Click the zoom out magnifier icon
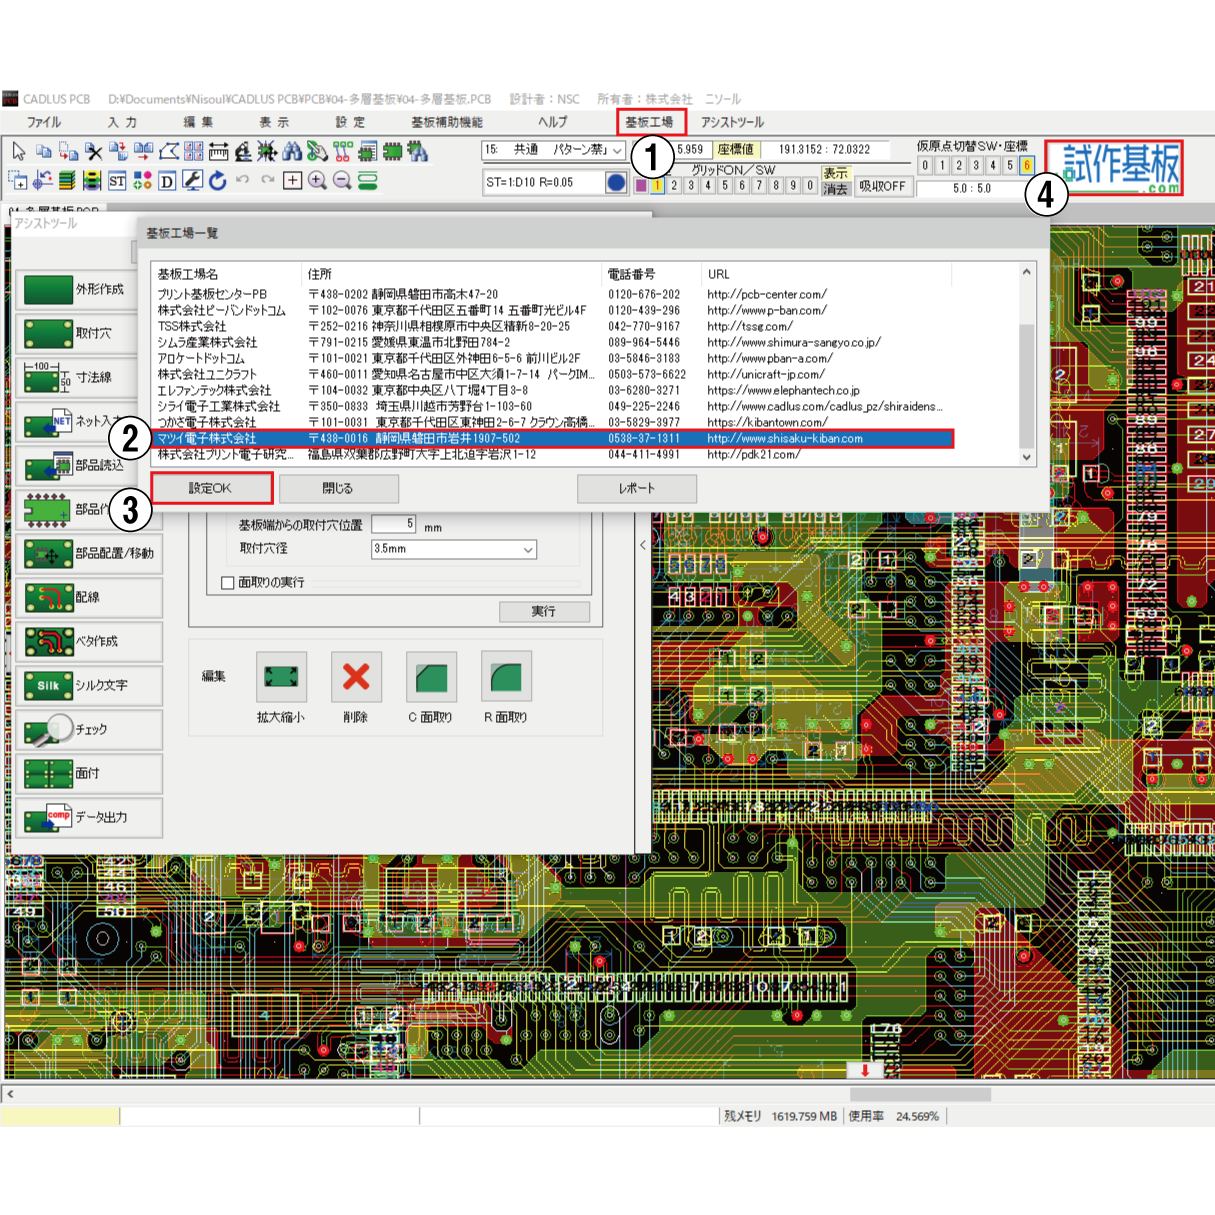The width and height of the screenshot is (1215, 1215). [342, 181]
